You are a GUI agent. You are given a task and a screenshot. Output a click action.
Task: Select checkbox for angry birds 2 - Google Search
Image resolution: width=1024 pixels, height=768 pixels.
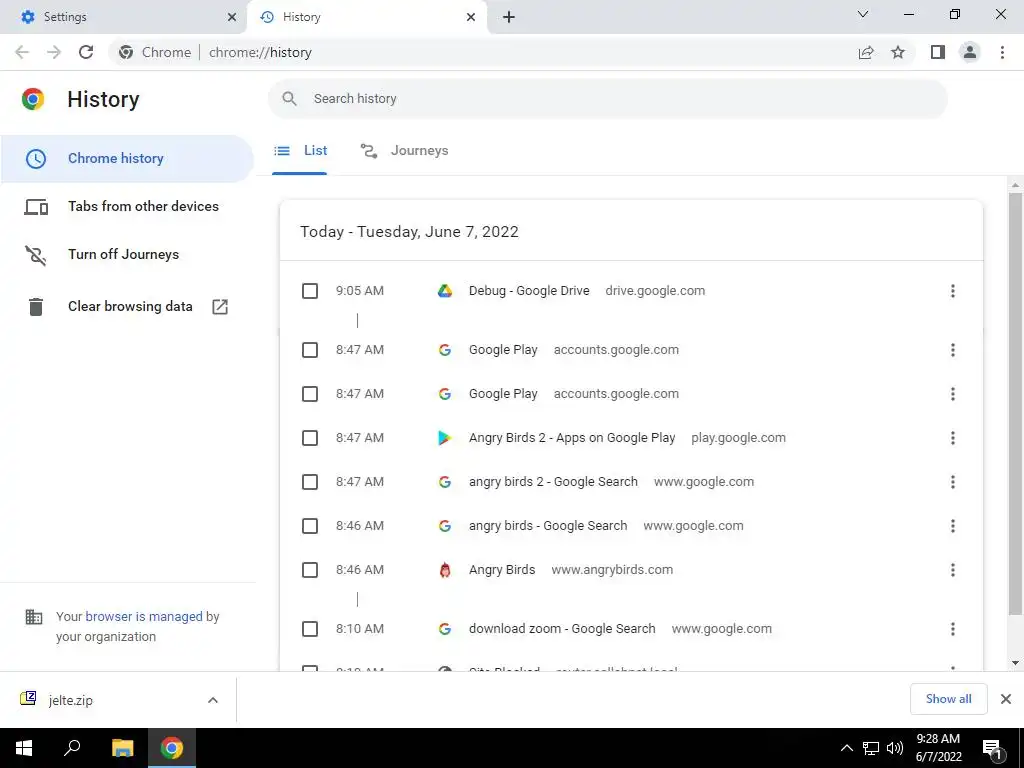point(310,482)
